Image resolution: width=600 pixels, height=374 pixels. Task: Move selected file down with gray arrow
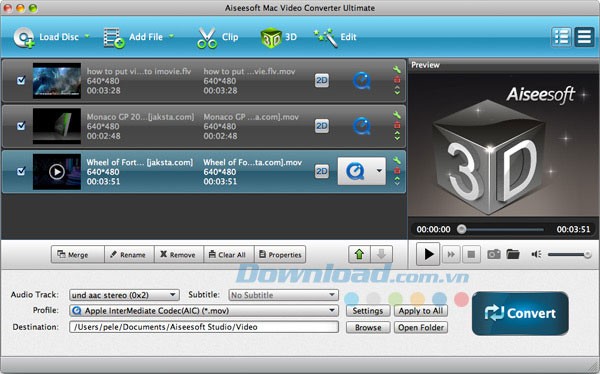[381, 254]
